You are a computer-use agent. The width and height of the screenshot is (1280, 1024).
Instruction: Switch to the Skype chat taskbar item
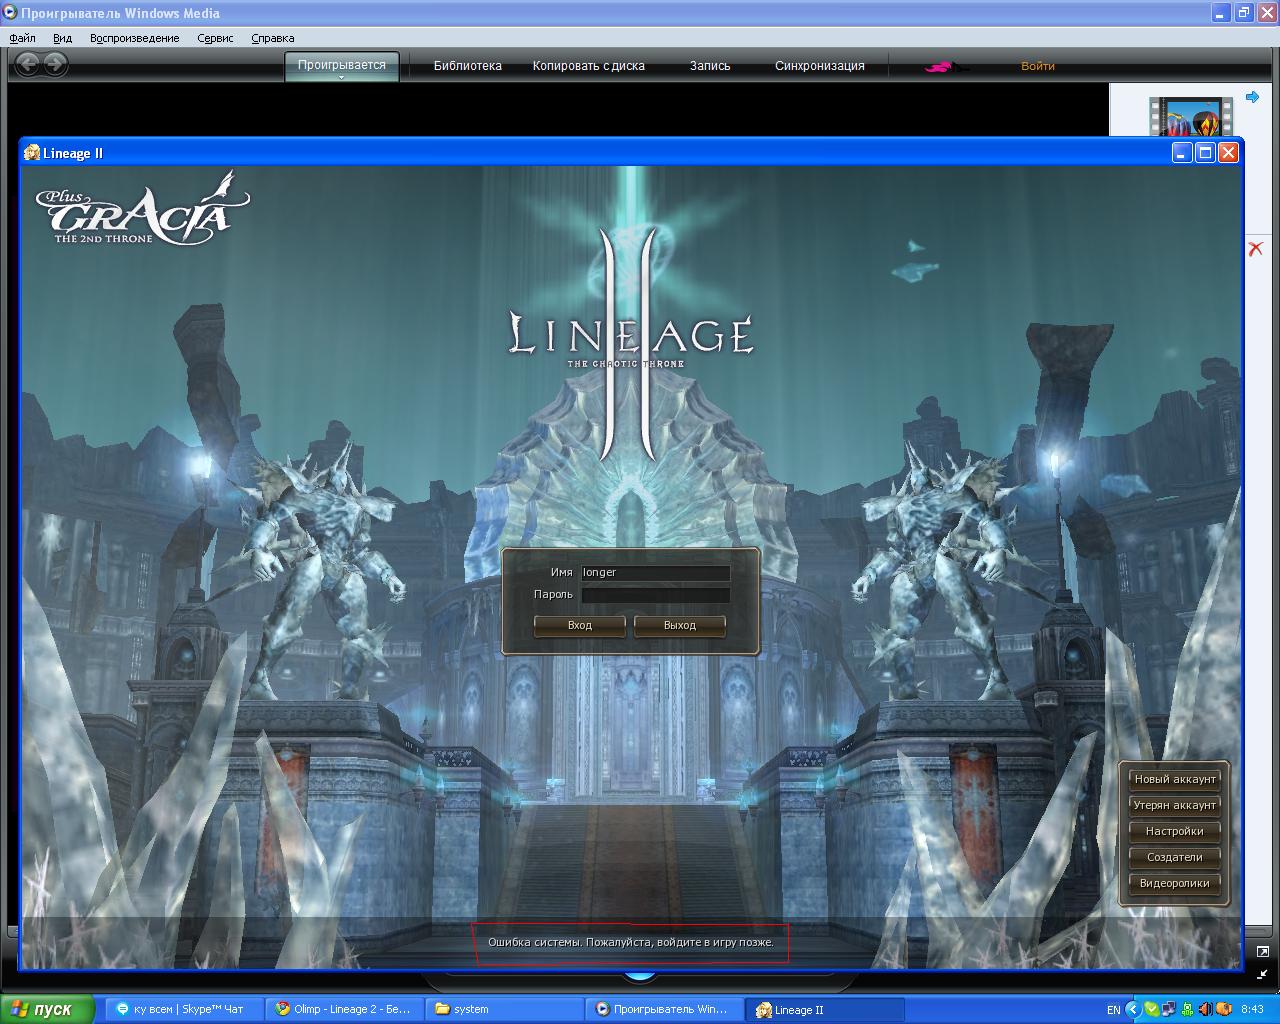click(x=183, y=1009)
